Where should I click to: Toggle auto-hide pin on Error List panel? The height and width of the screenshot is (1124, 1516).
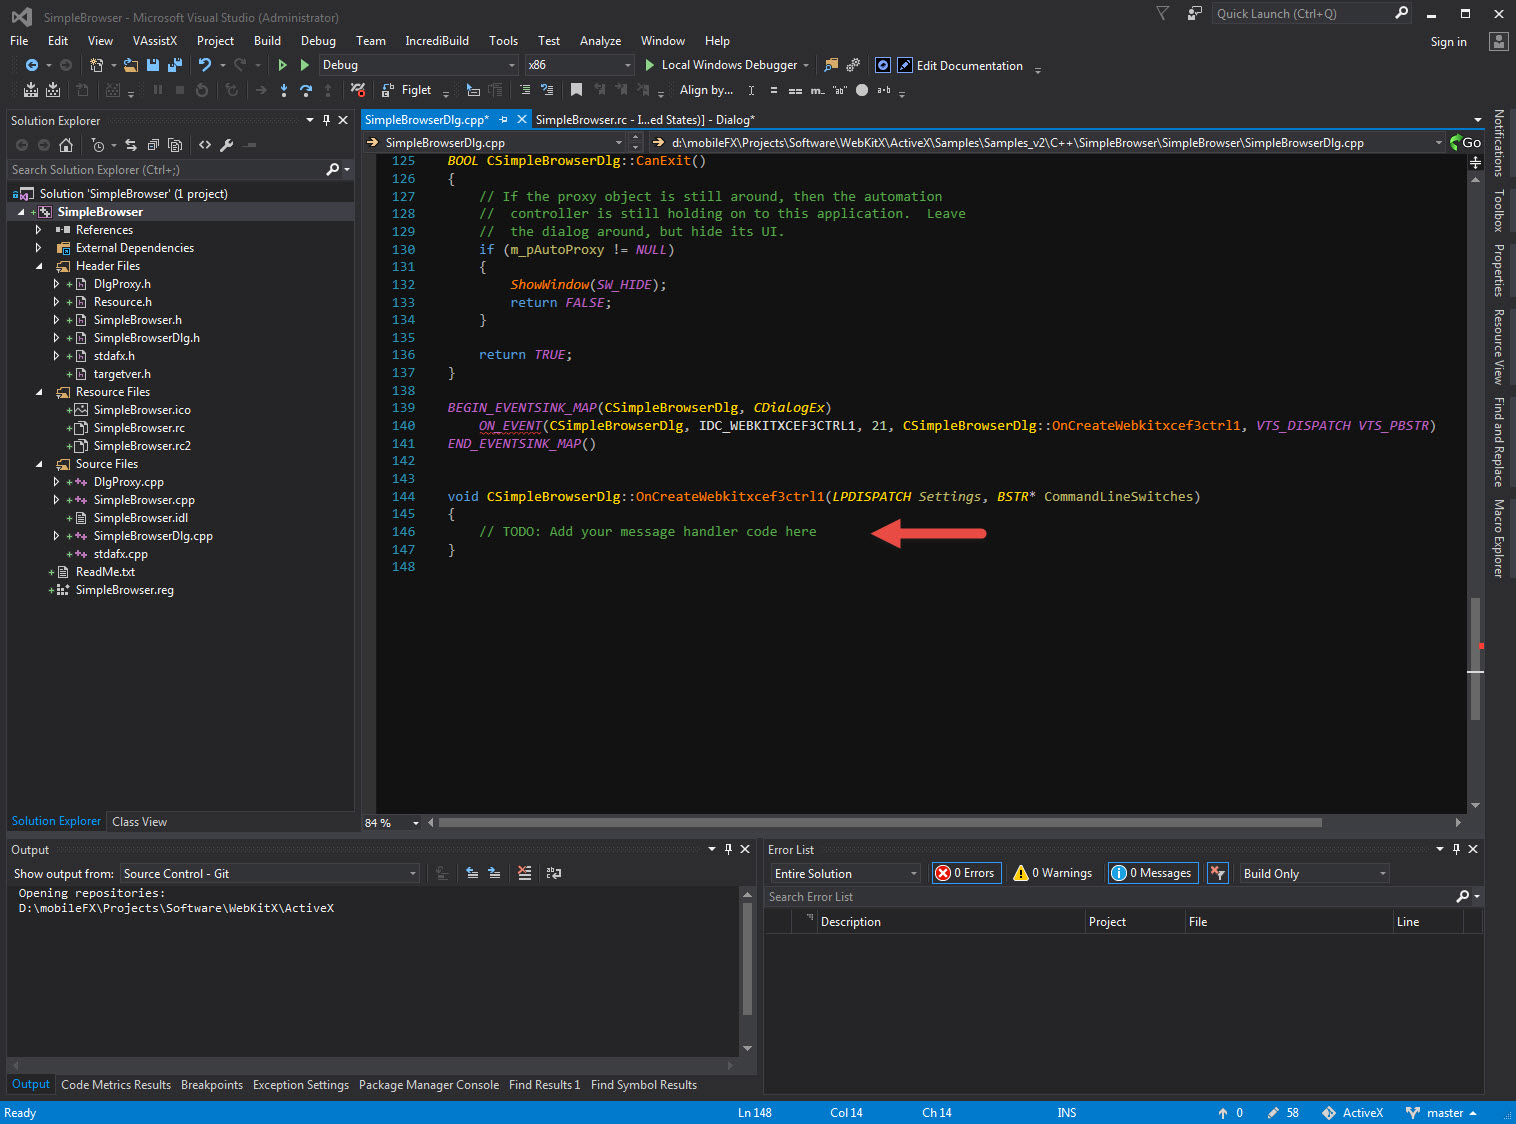pos(1456,849)
